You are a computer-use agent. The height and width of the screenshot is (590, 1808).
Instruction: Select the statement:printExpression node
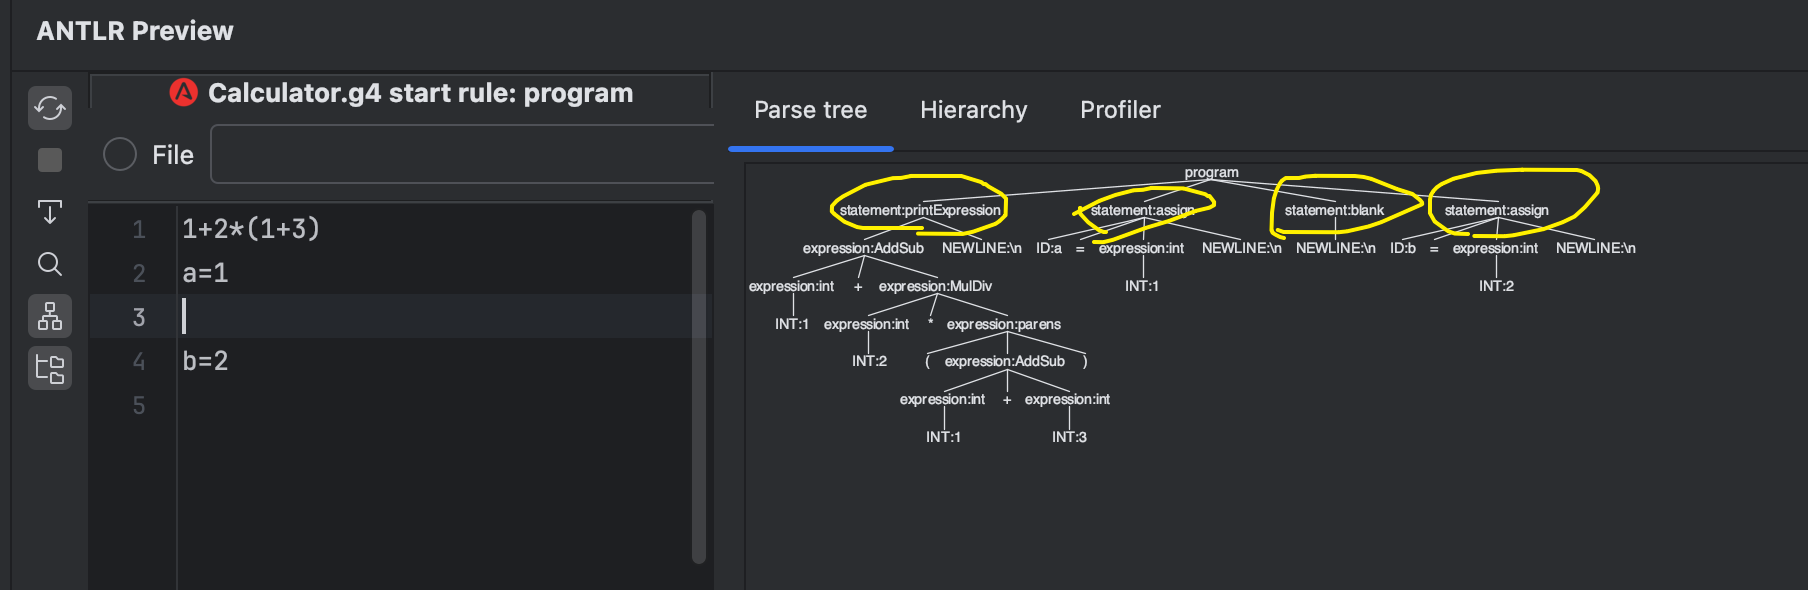(920, 210)
